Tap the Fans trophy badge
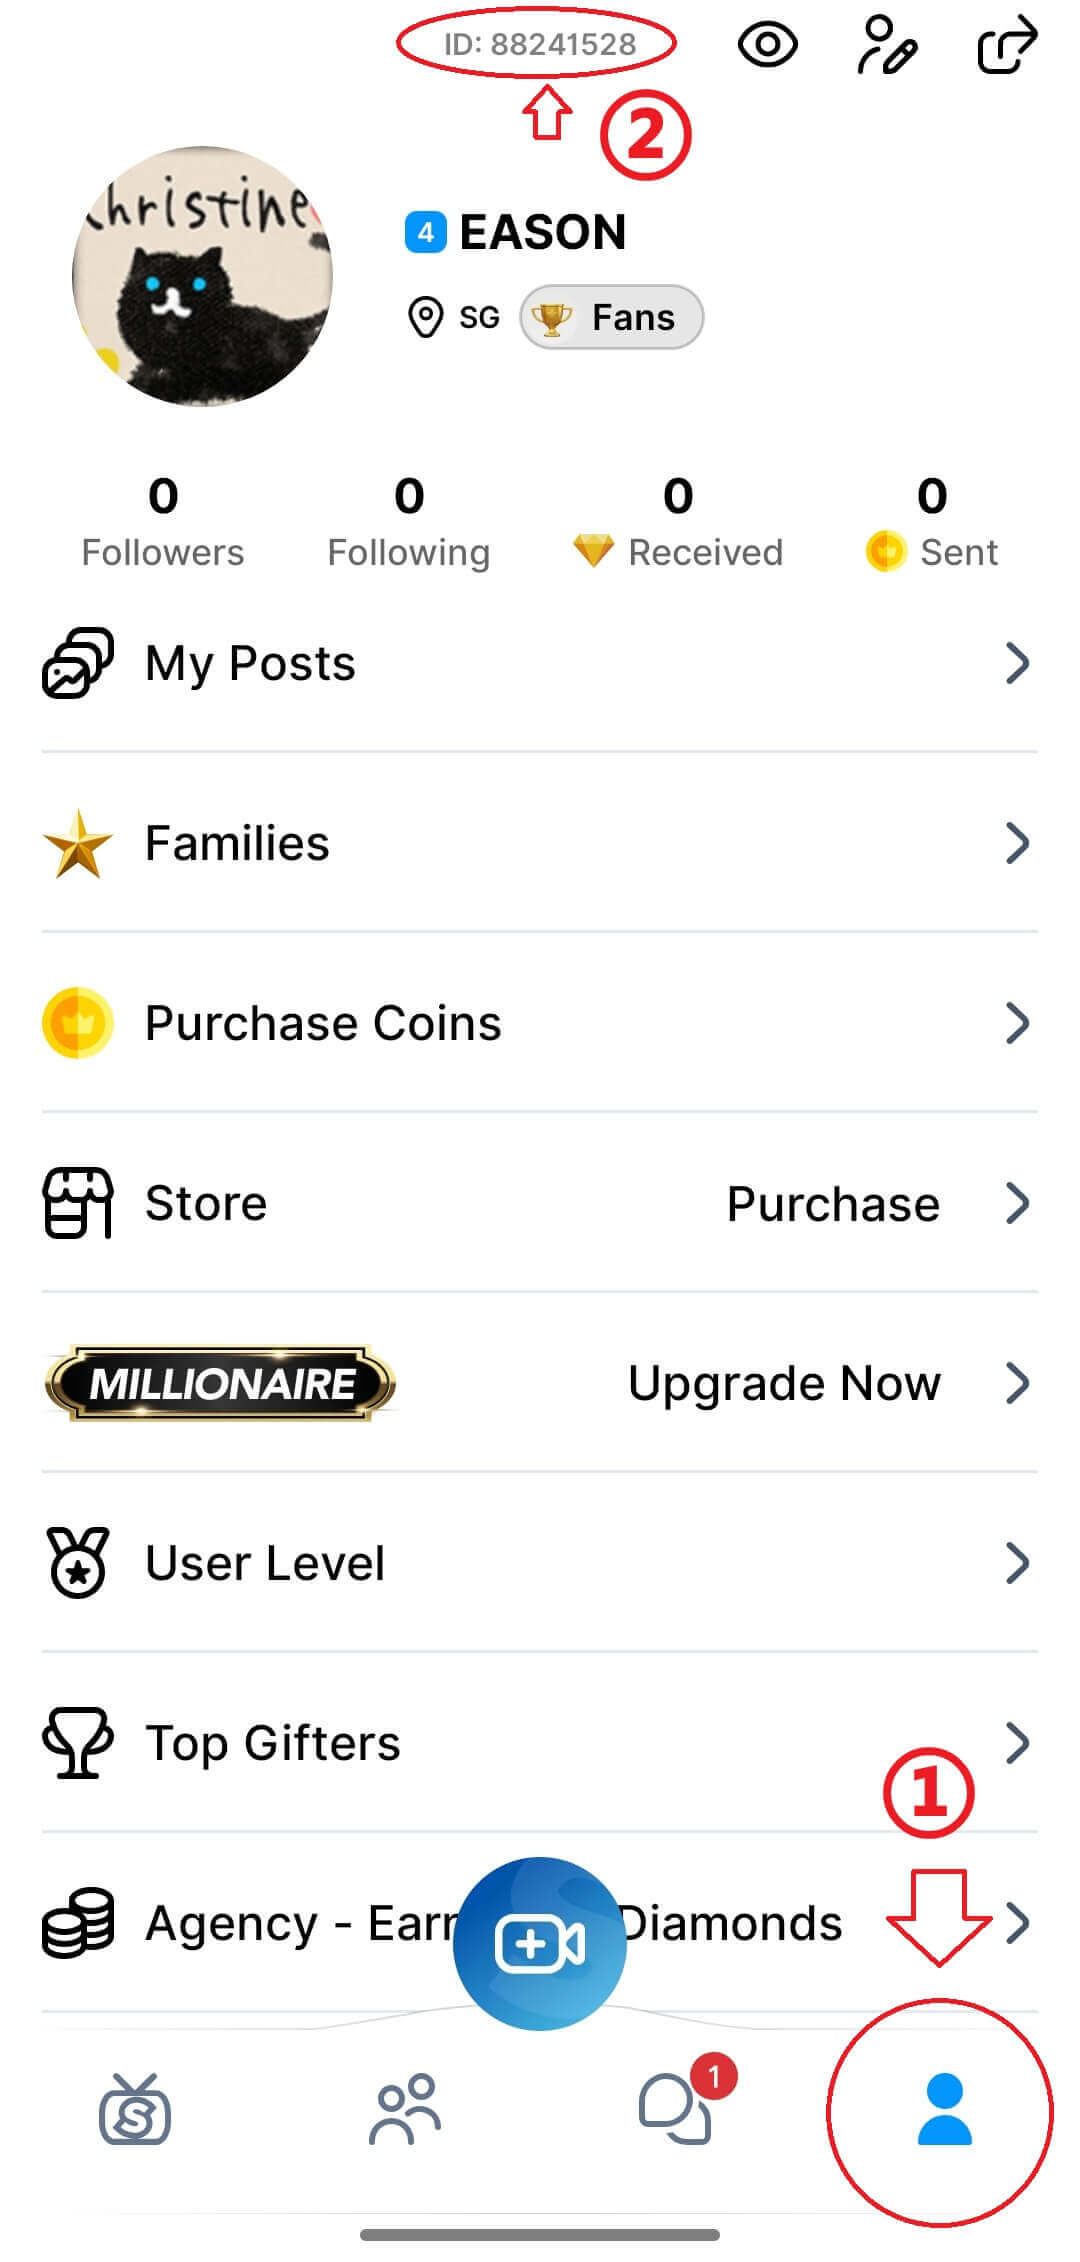Screen dimensions: 1080x2262 pyautogui.click(x=611, y=318)
